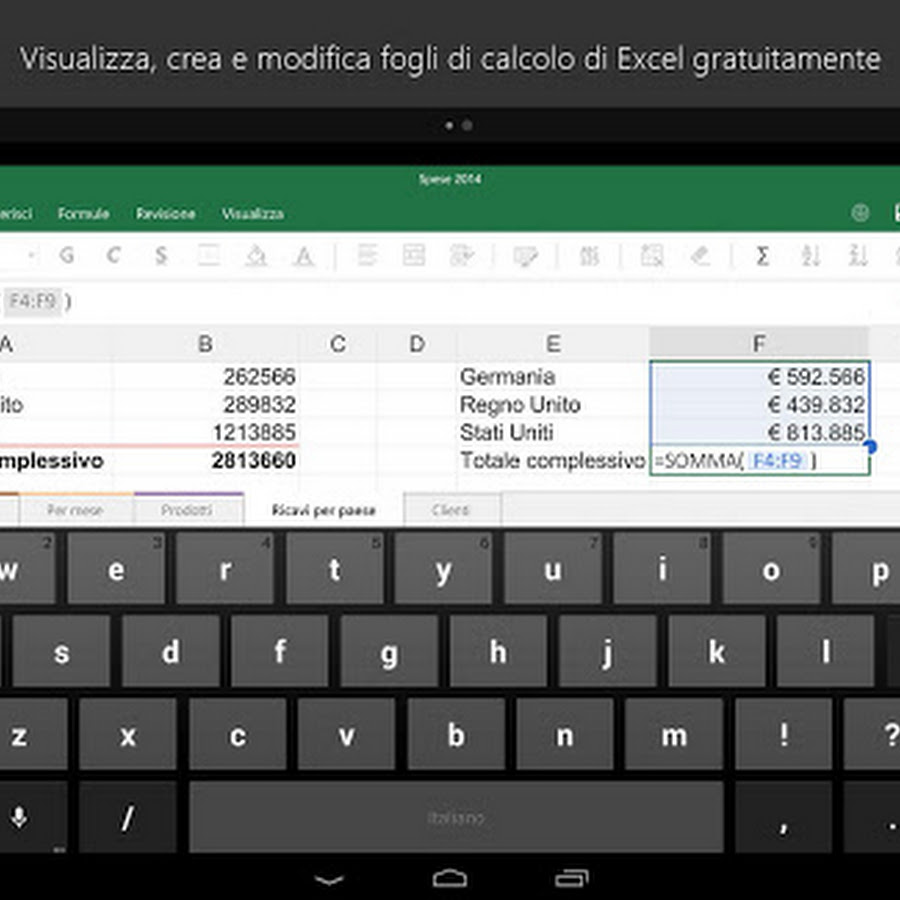Apply bold with the G icon
The width and height of the screenshot is (900, 900).
coord(67,255)
